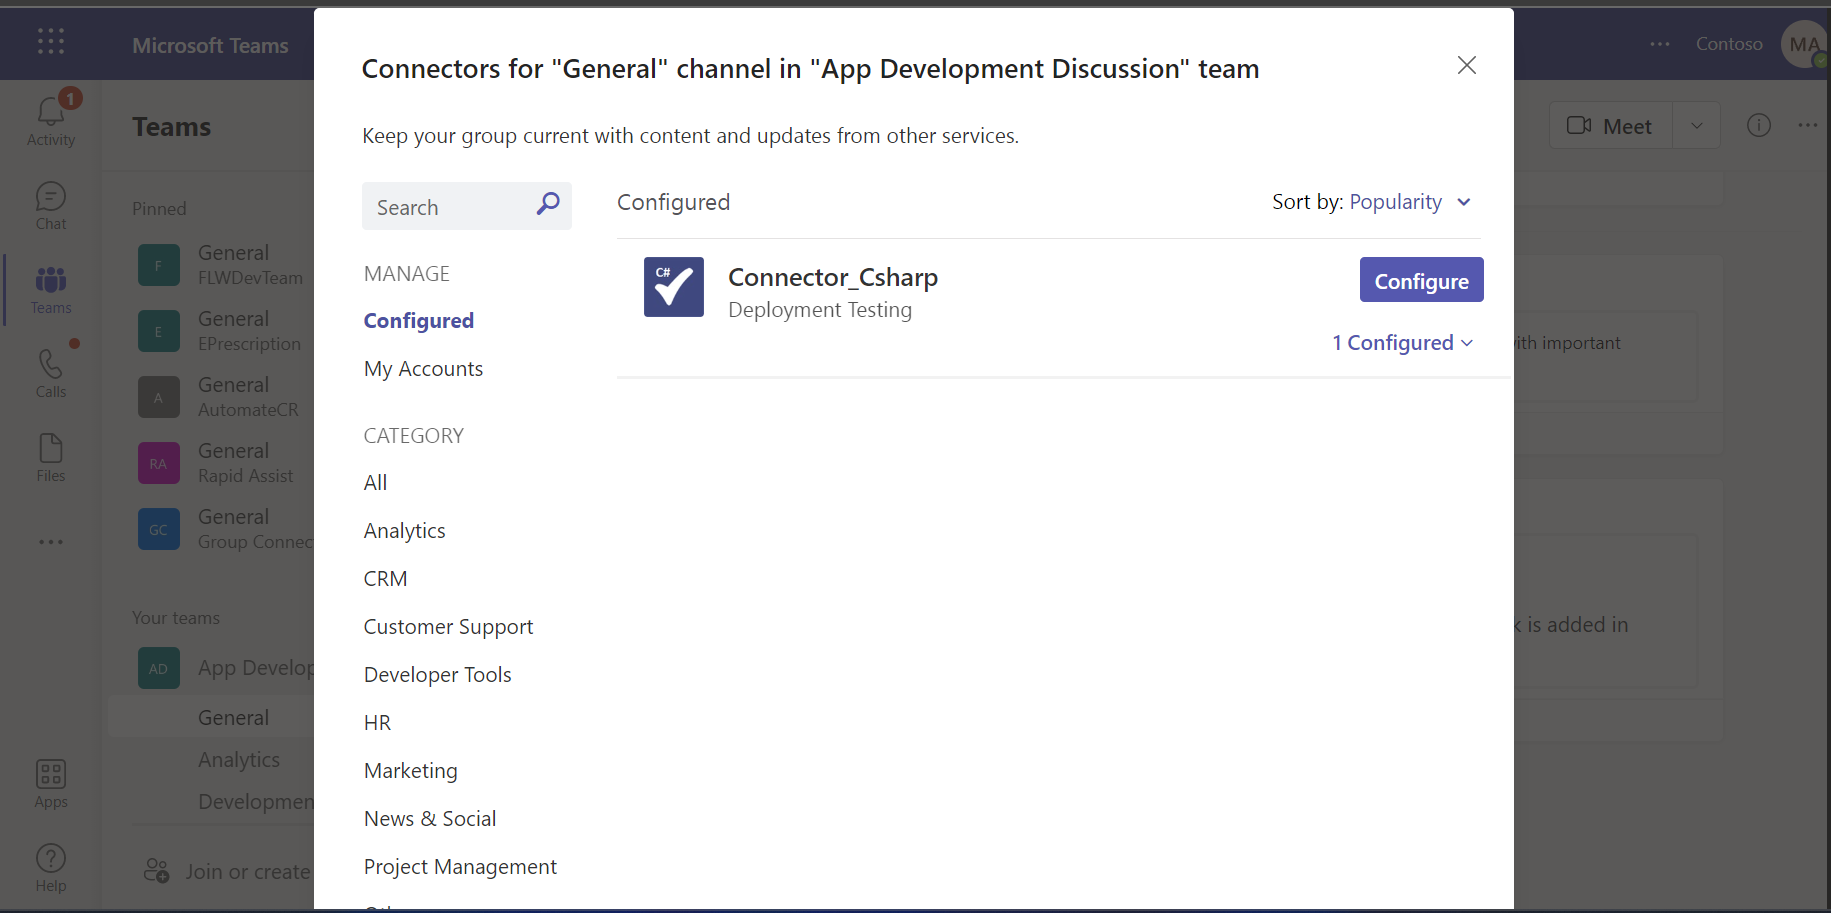1831x913 pixels.
Task: Expand the 1 Configured list
Action: coord(1403,343)
